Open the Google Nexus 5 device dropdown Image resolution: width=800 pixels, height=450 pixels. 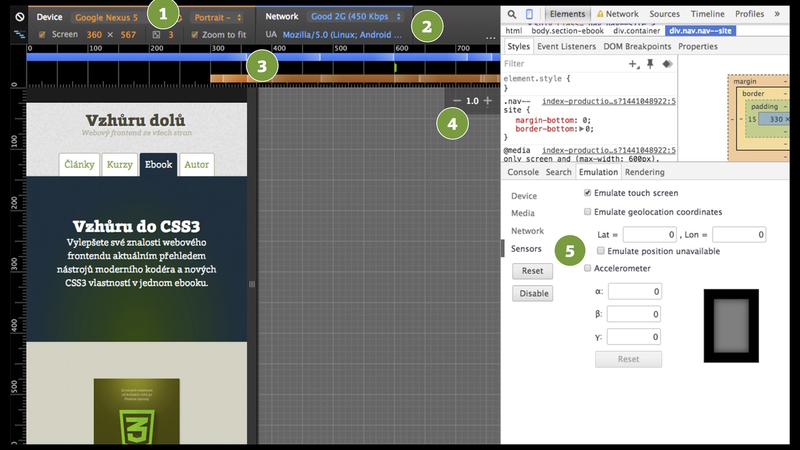(110, 17)
